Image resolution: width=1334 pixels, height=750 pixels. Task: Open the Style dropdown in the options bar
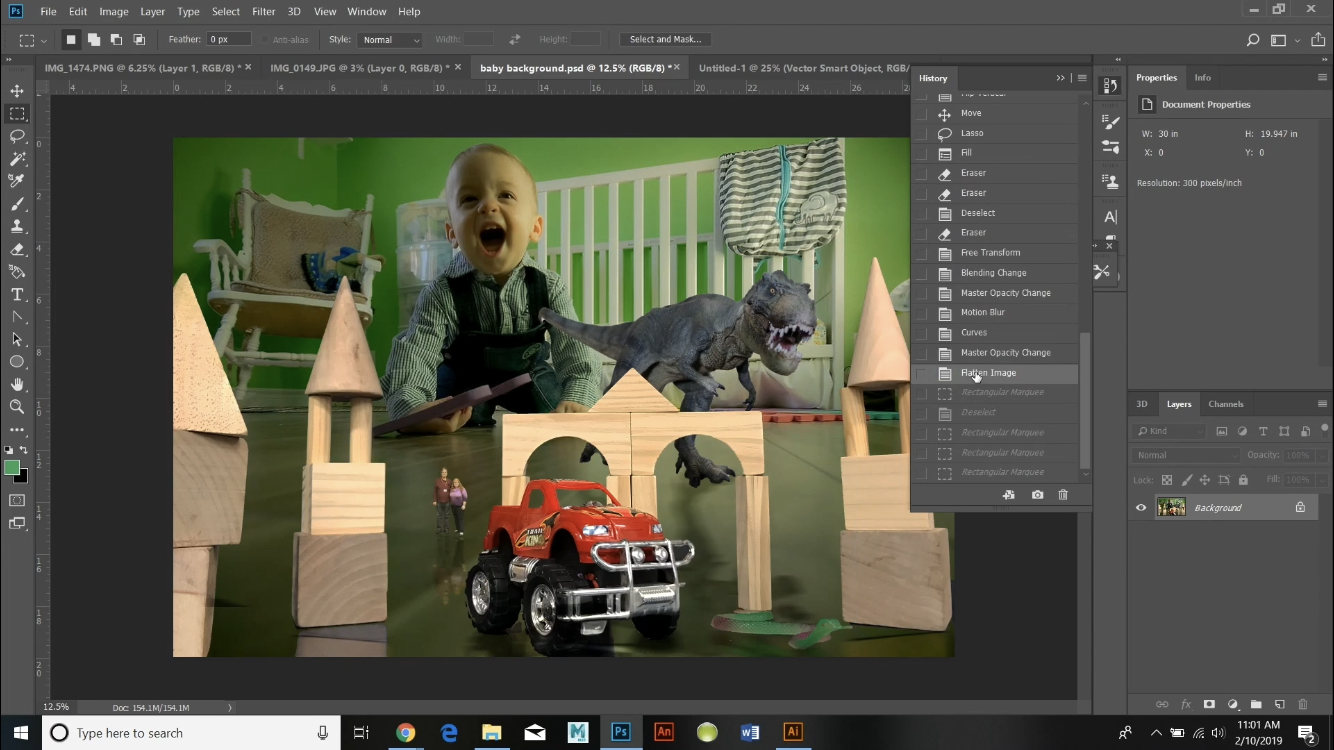click(x=390, y=39)
